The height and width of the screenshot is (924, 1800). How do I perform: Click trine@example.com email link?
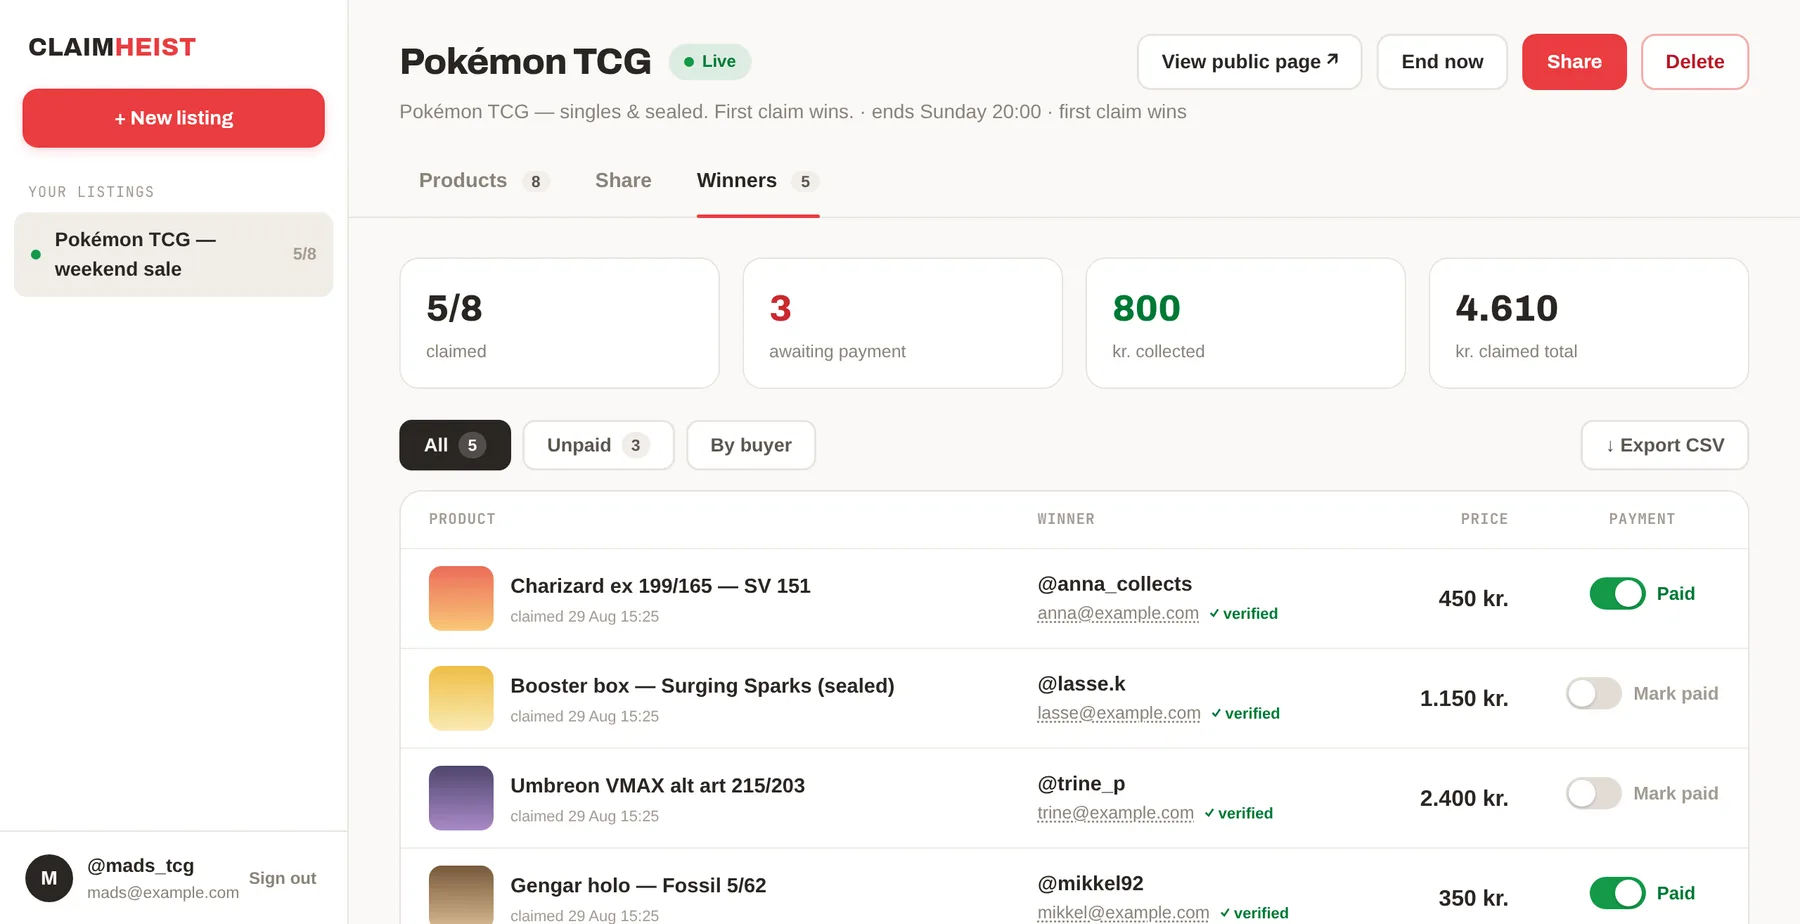1115,813
